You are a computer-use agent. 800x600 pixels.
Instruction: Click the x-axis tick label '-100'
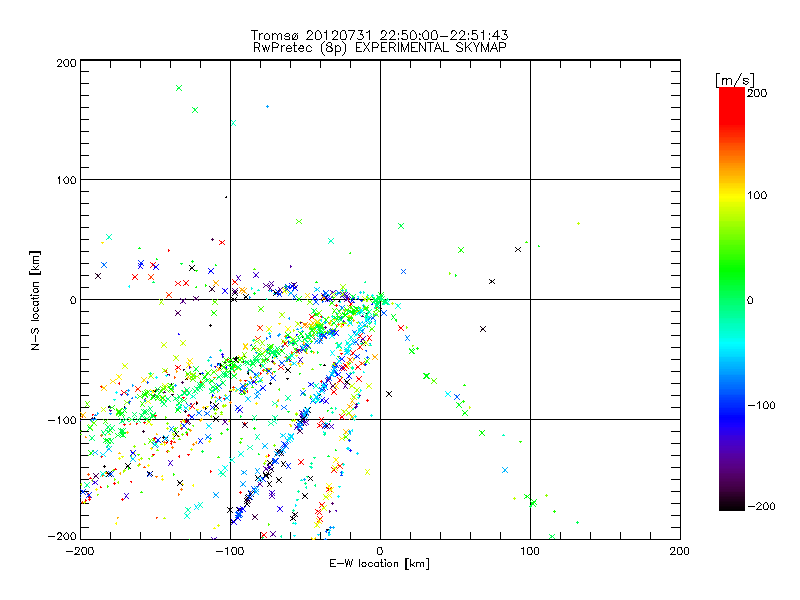click(230, 551)
